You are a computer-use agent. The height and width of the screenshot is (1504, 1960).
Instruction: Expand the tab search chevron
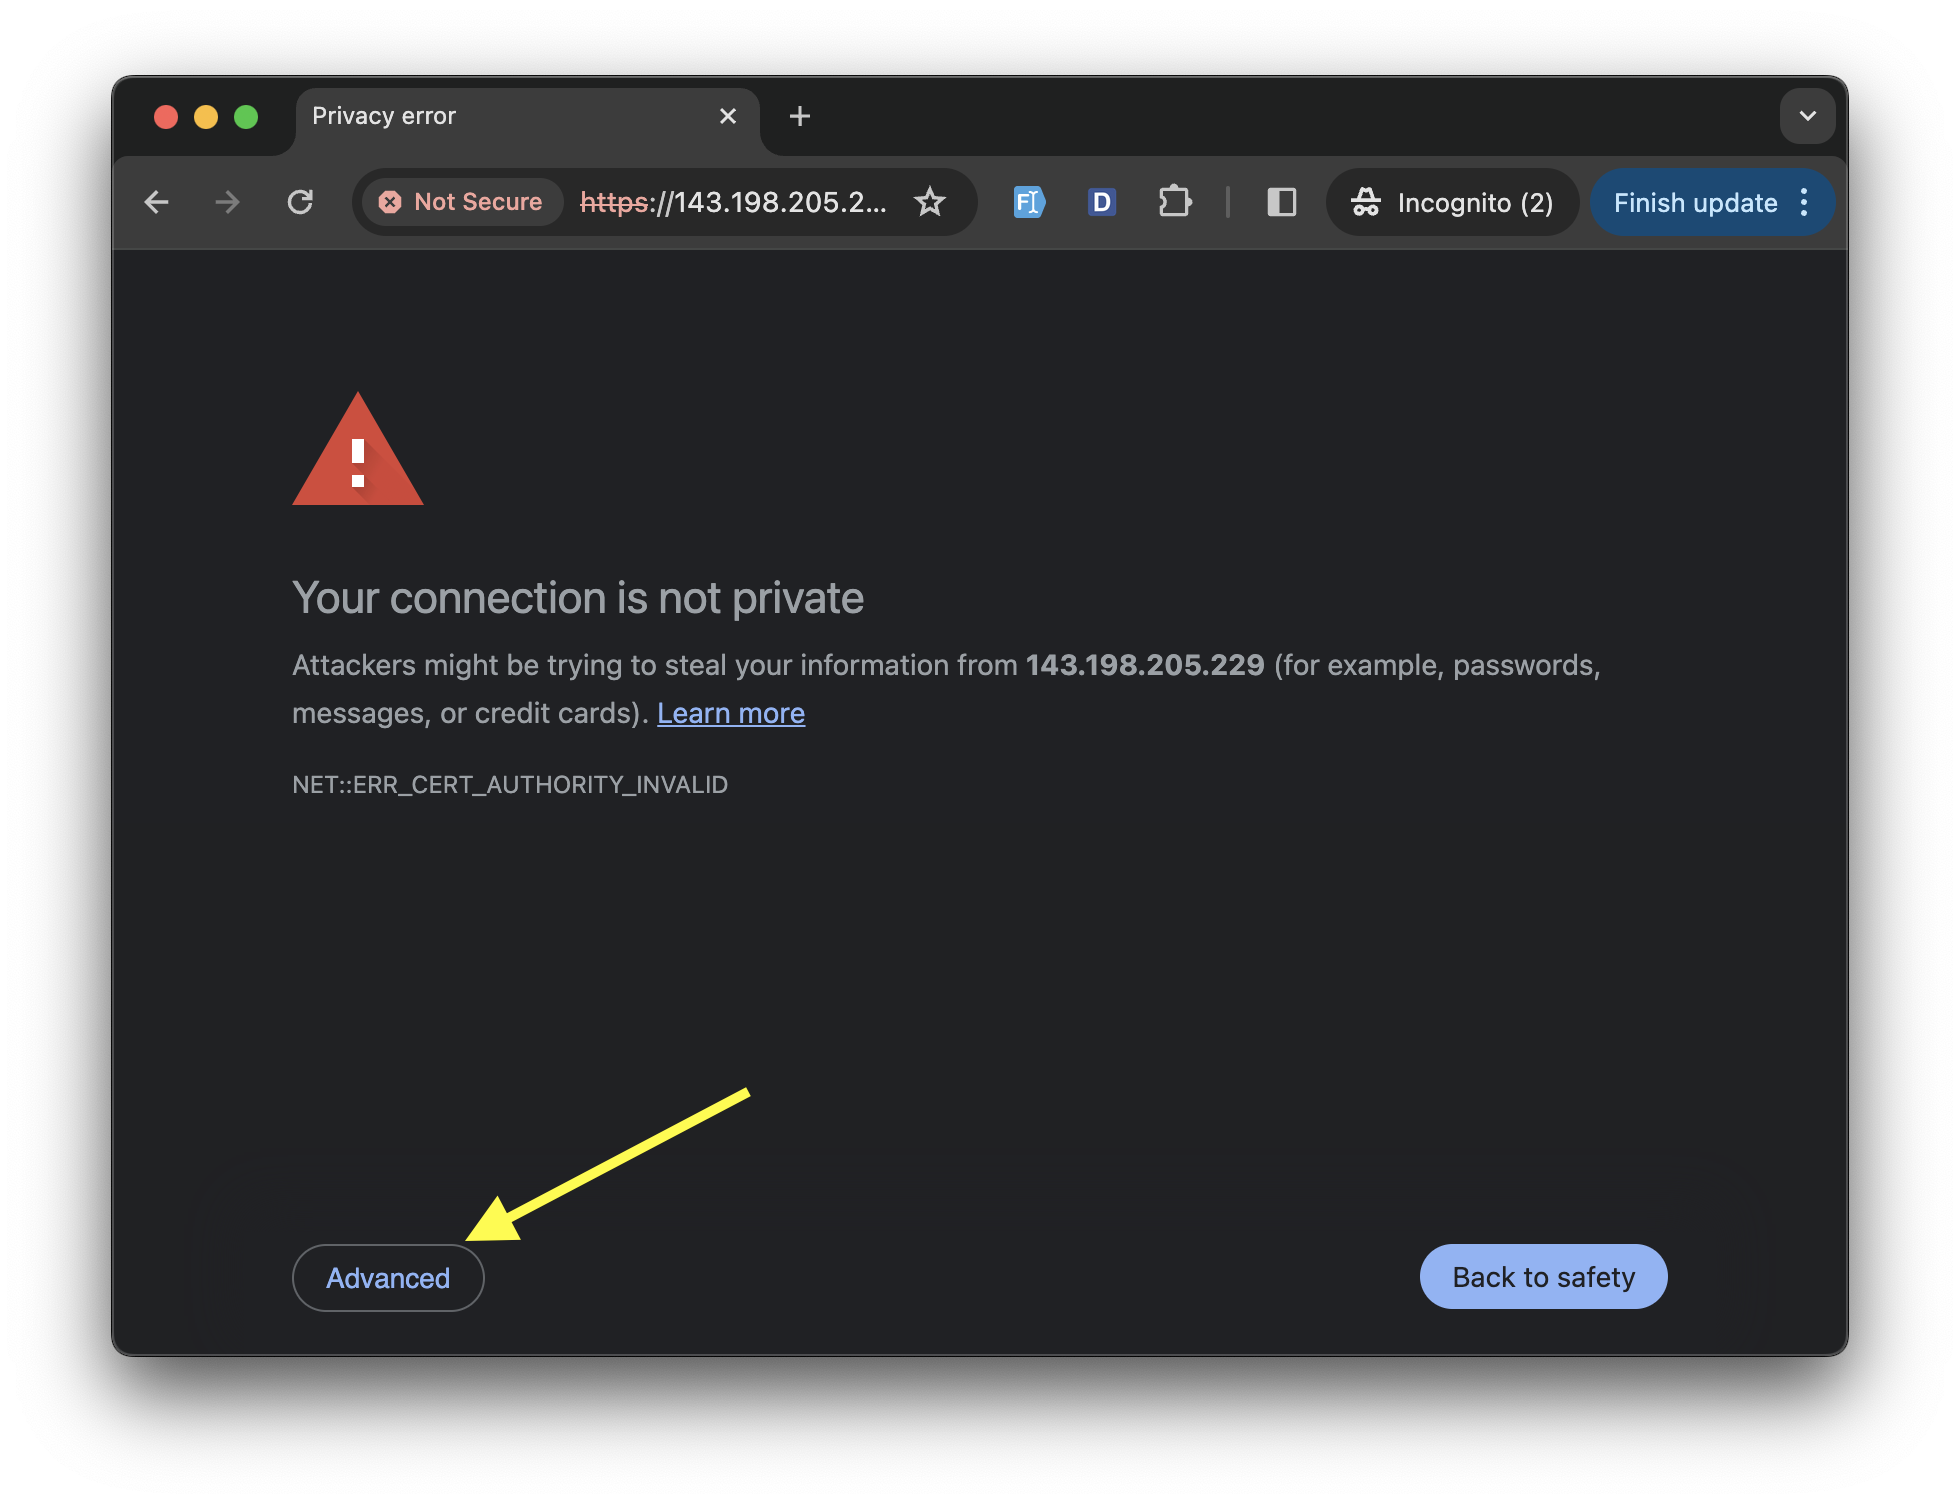click(1807, 116)
